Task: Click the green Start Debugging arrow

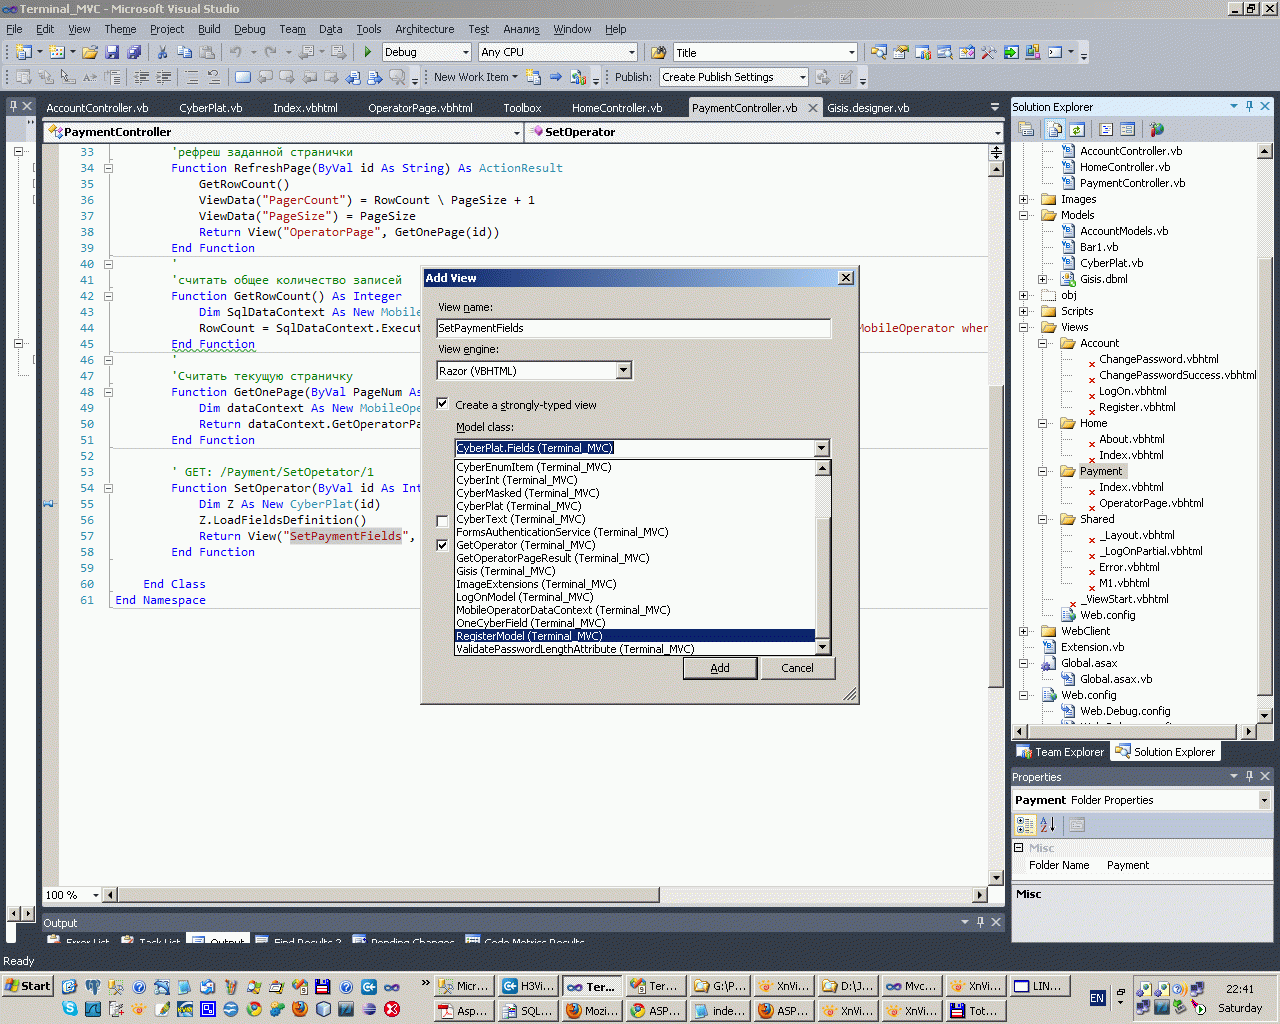Action: [368, 52]
